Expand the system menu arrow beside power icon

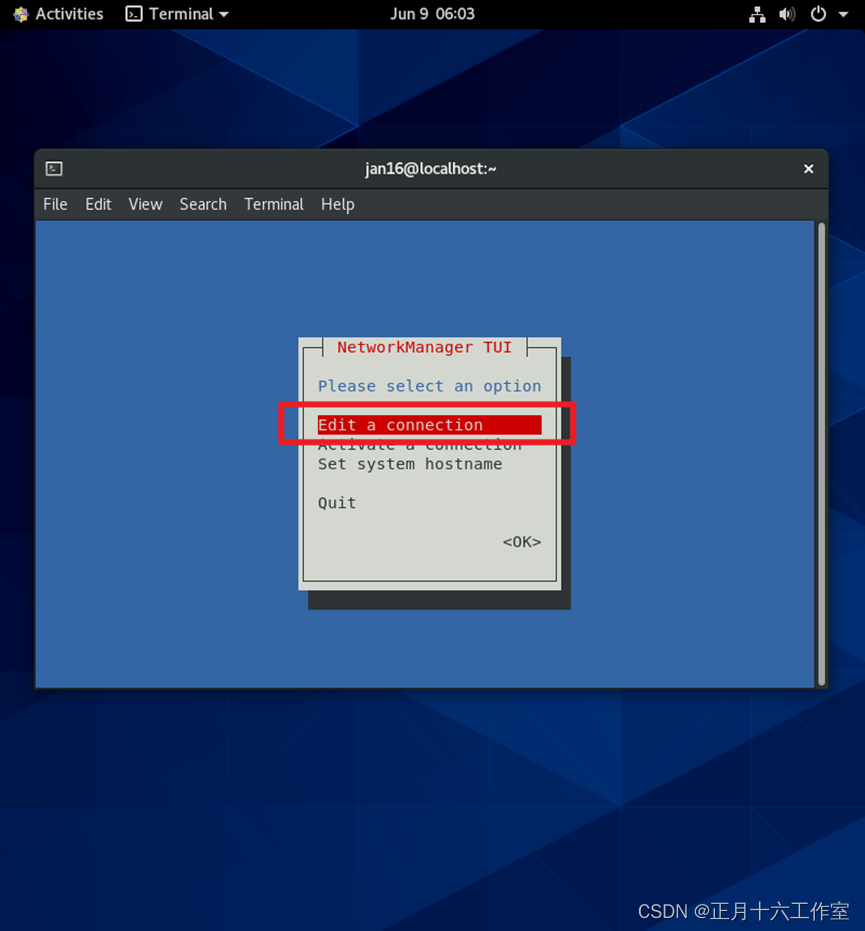[843, 15]
